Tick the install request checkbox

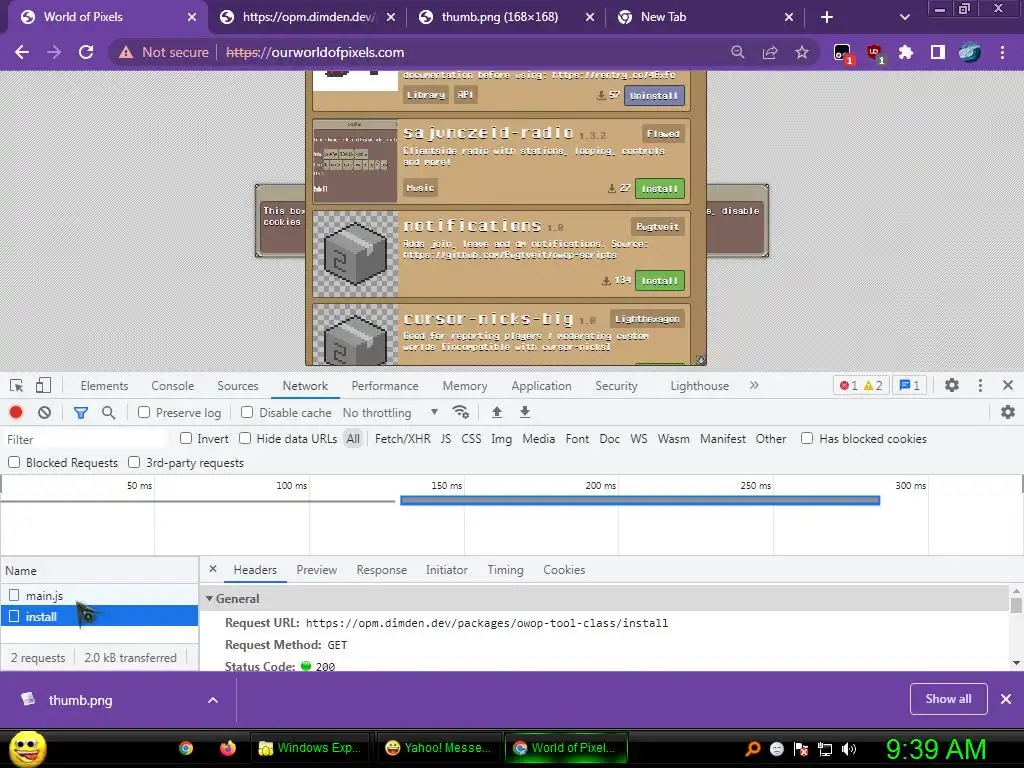pyautogui.click(x=14, y=616)
